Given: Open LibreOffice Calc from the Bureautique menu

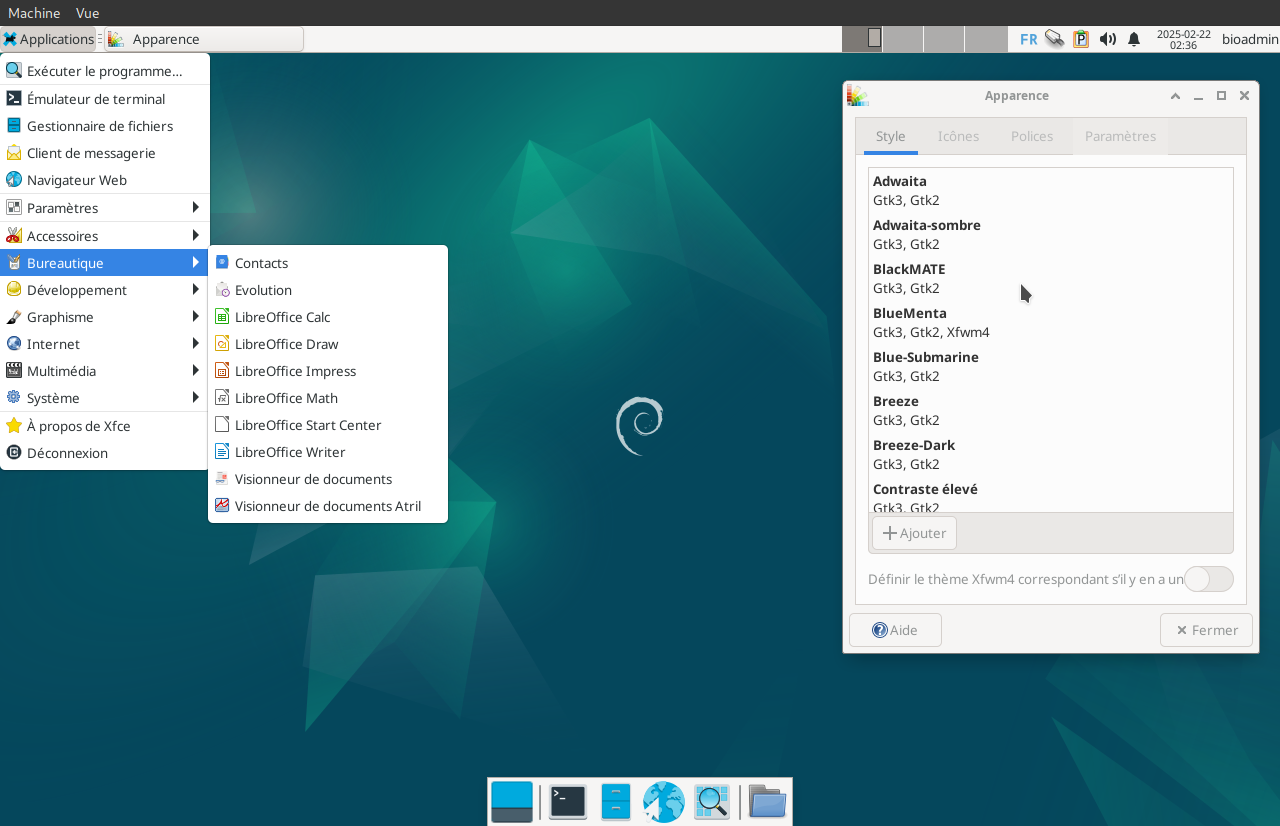Looking at the screenshot, I should [x=282, y=317].
